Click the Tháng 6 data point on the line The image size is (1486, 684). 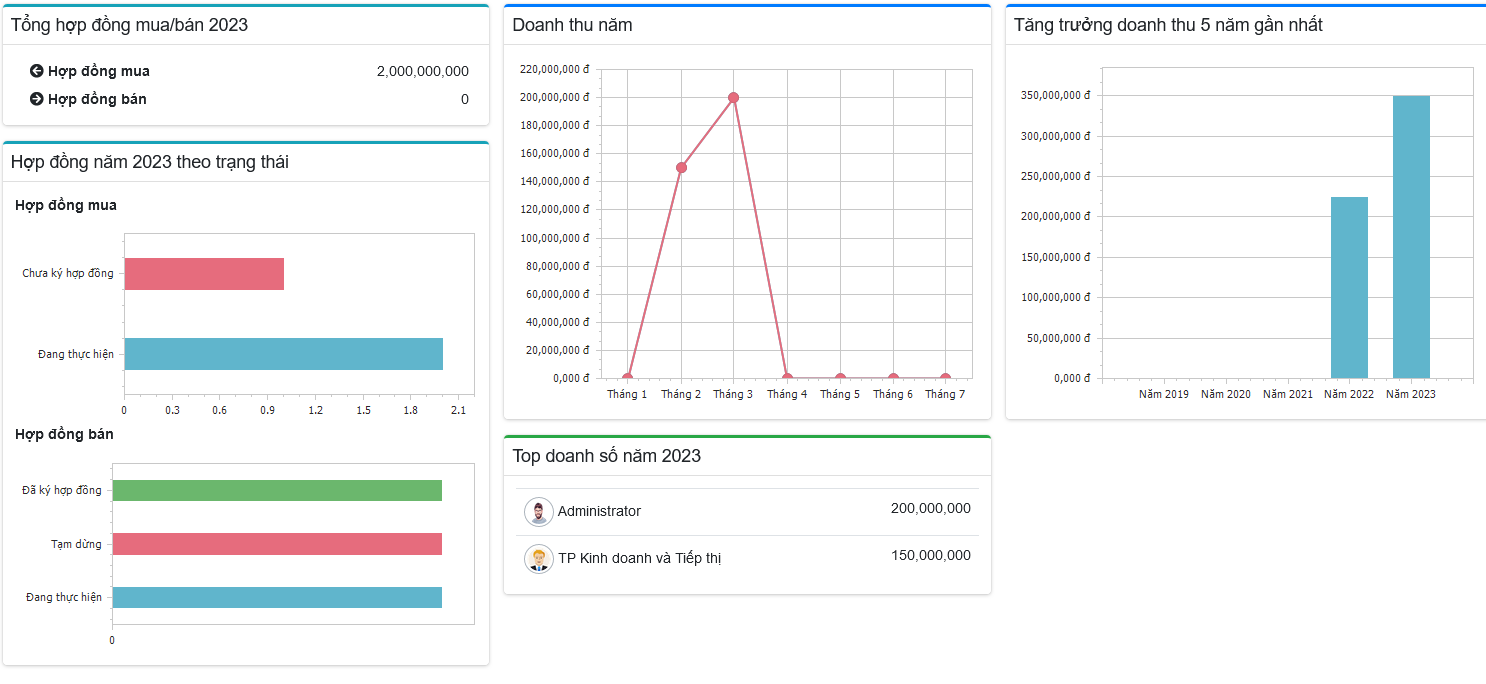click(893, 378)
